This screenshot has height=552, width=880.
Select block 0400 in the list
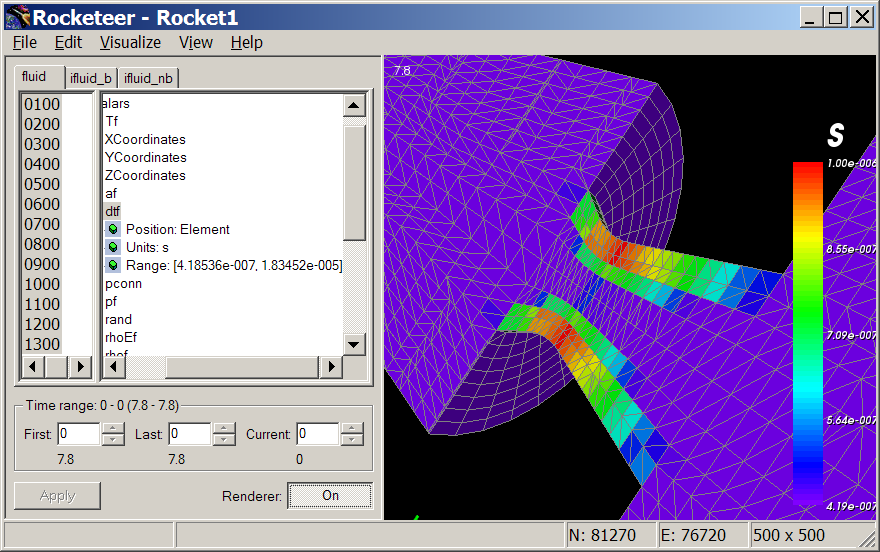click(42, 164)
